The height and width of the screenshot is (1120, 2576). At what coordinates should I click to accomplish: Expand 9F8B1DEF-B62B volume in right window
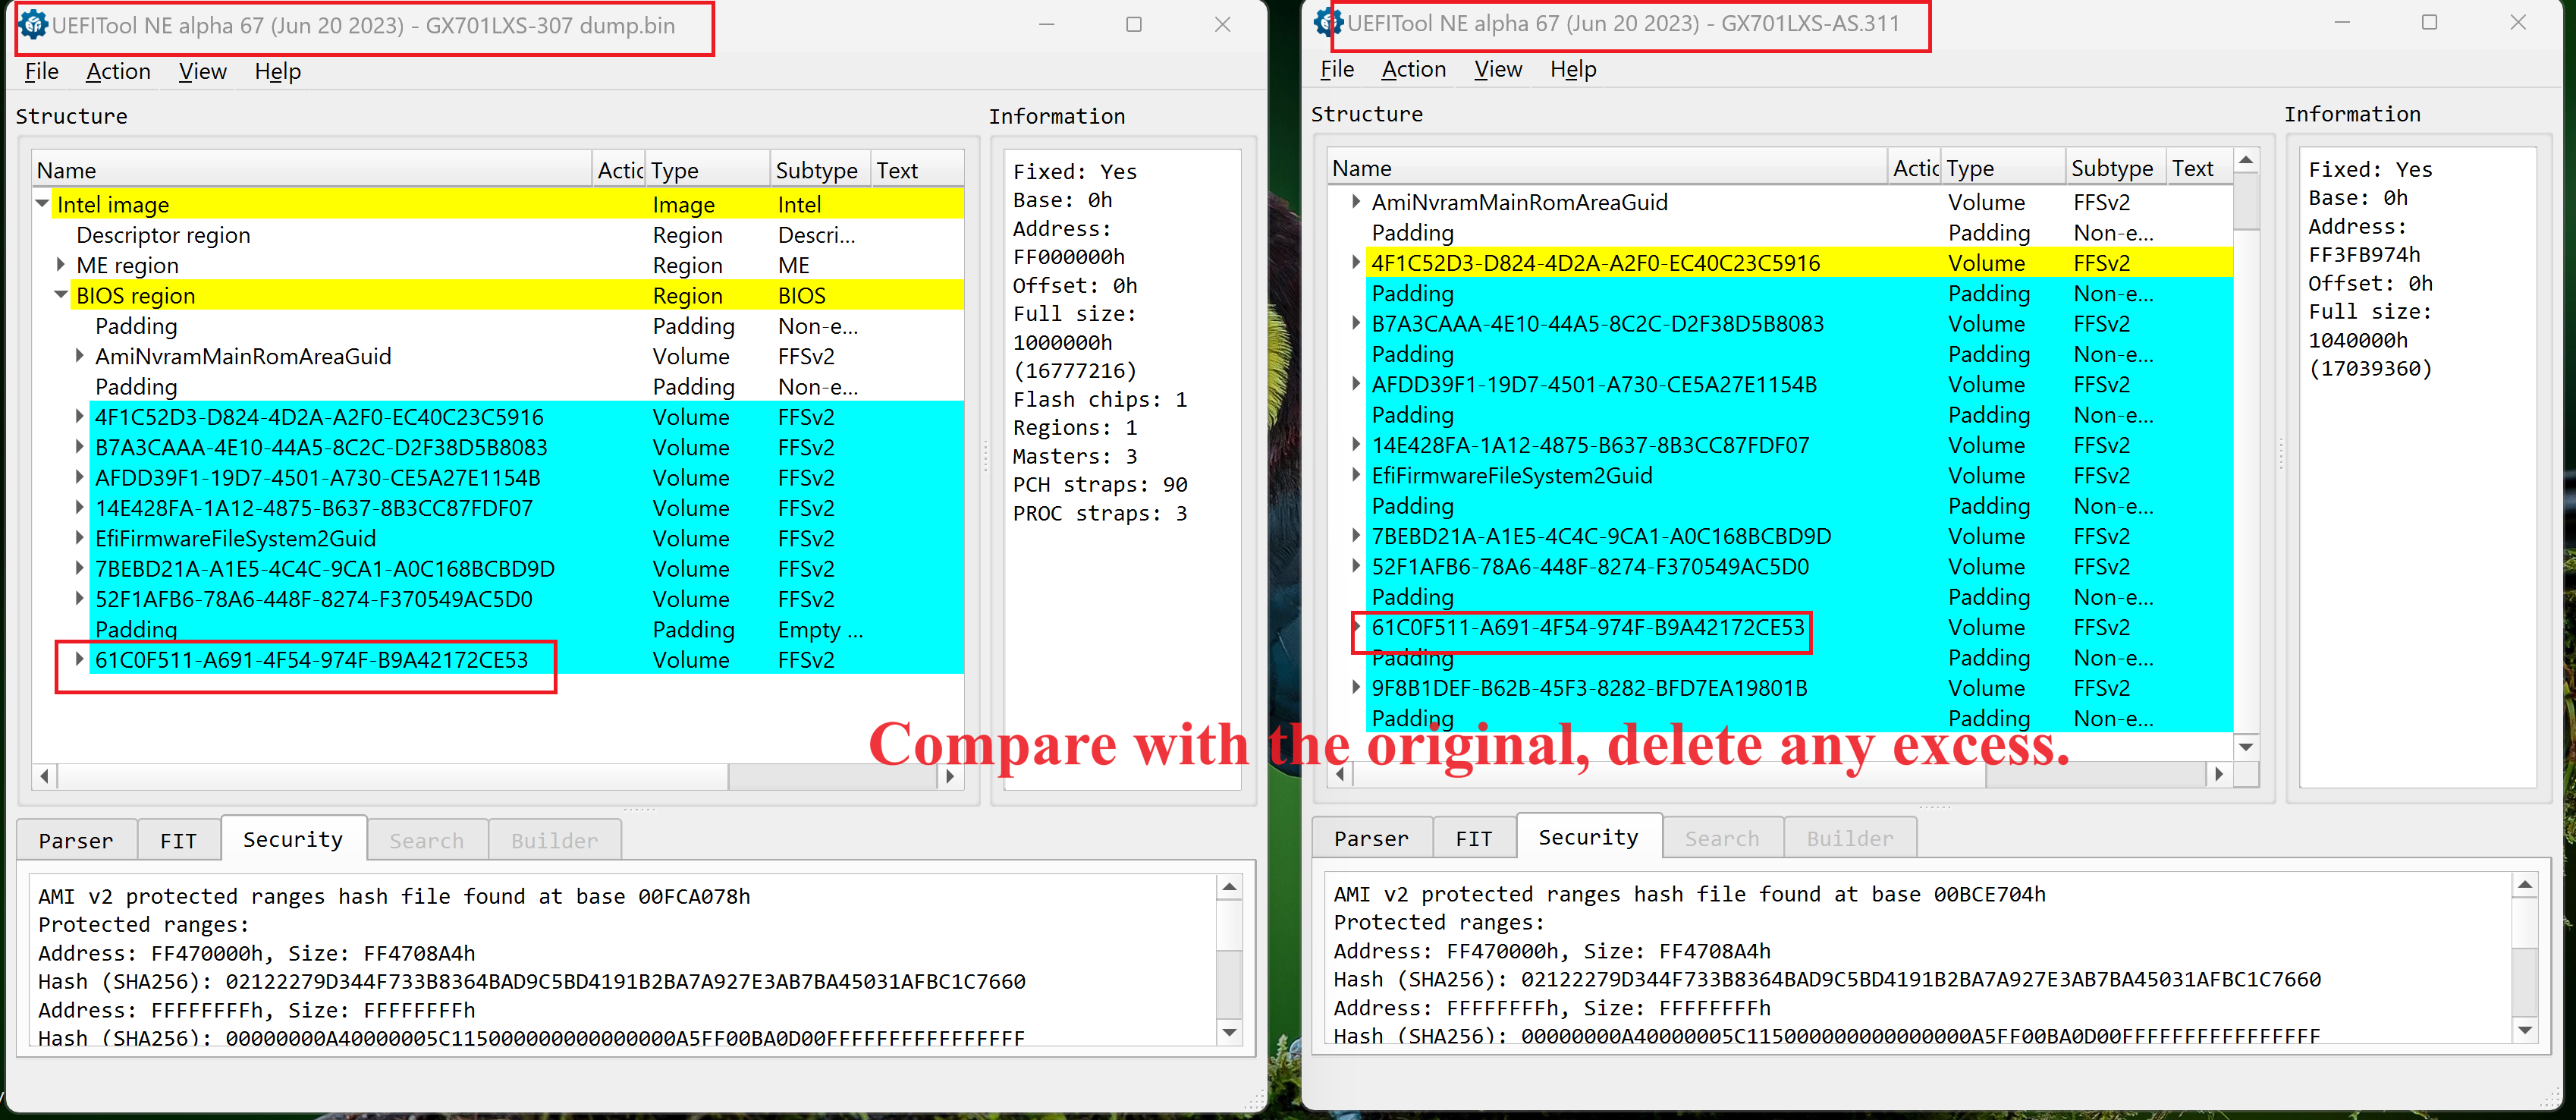click(1356, 688)
